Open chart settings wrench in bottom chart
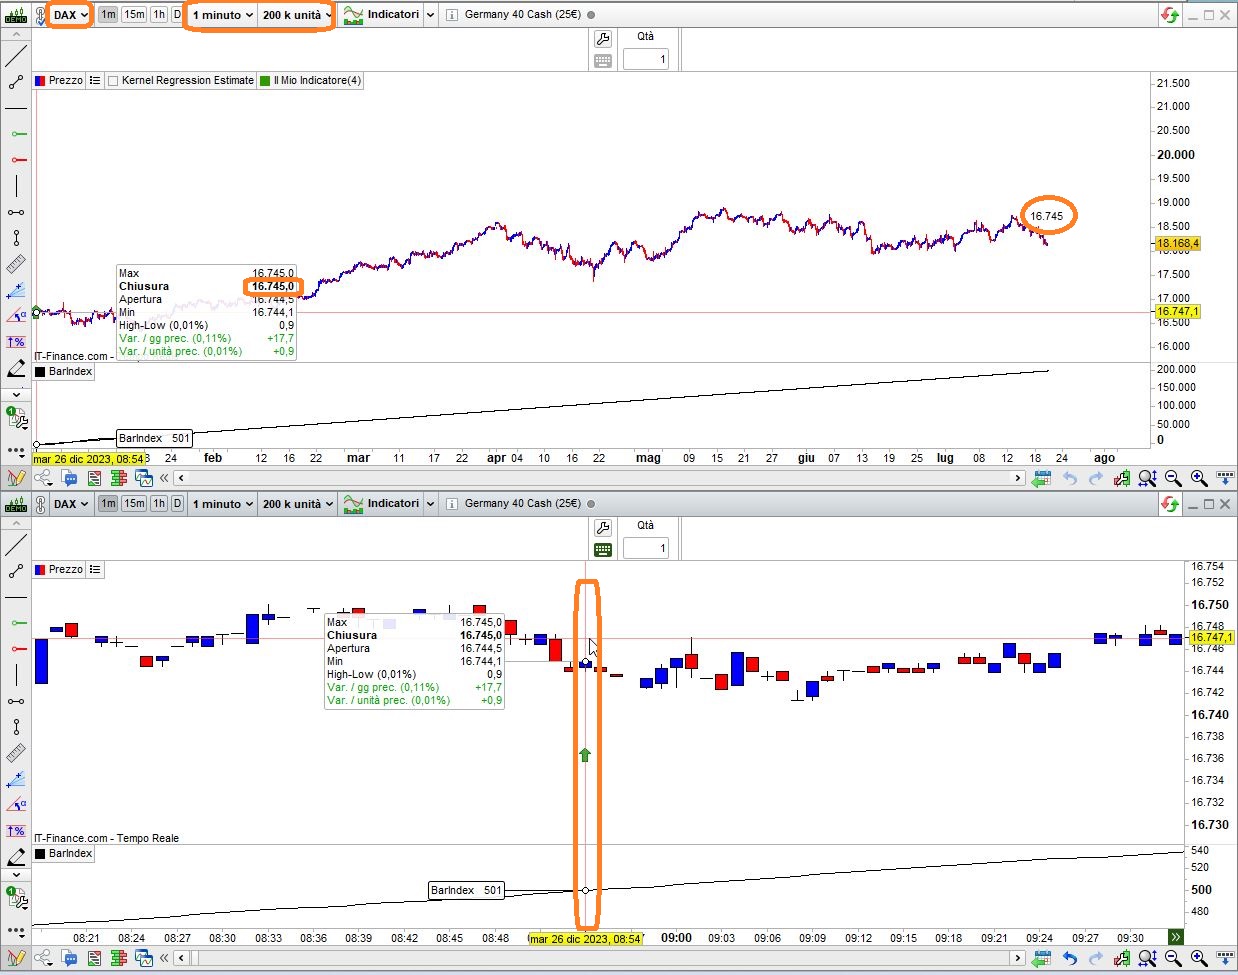 click(603, 528)
